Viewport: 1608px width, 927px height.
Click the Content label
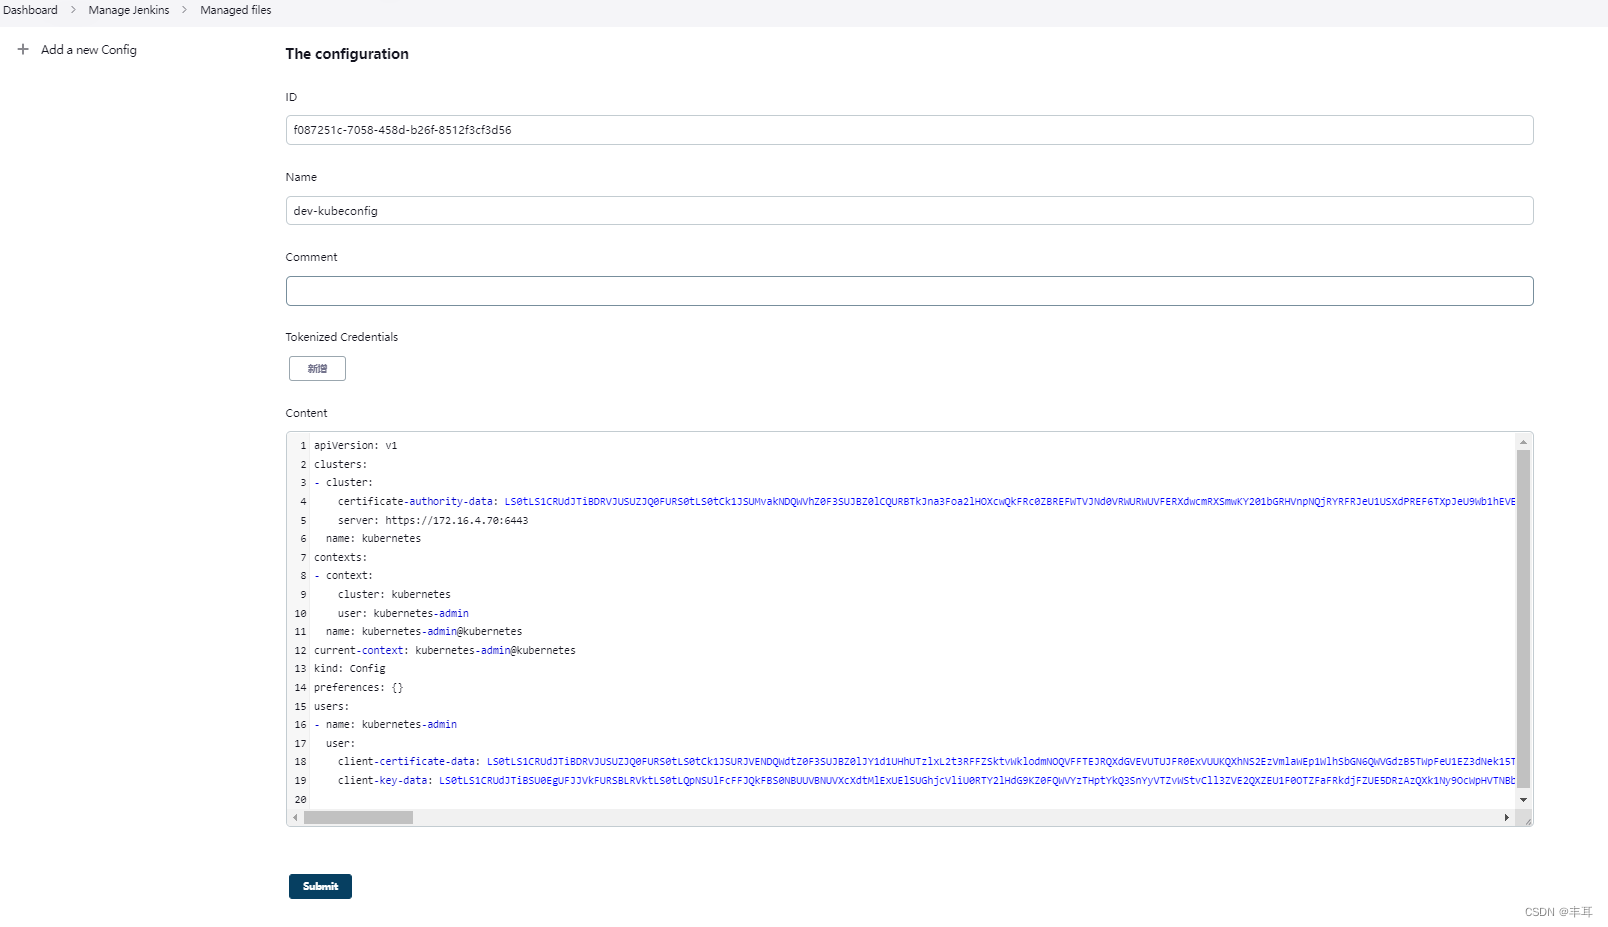[x=306, y=413]
